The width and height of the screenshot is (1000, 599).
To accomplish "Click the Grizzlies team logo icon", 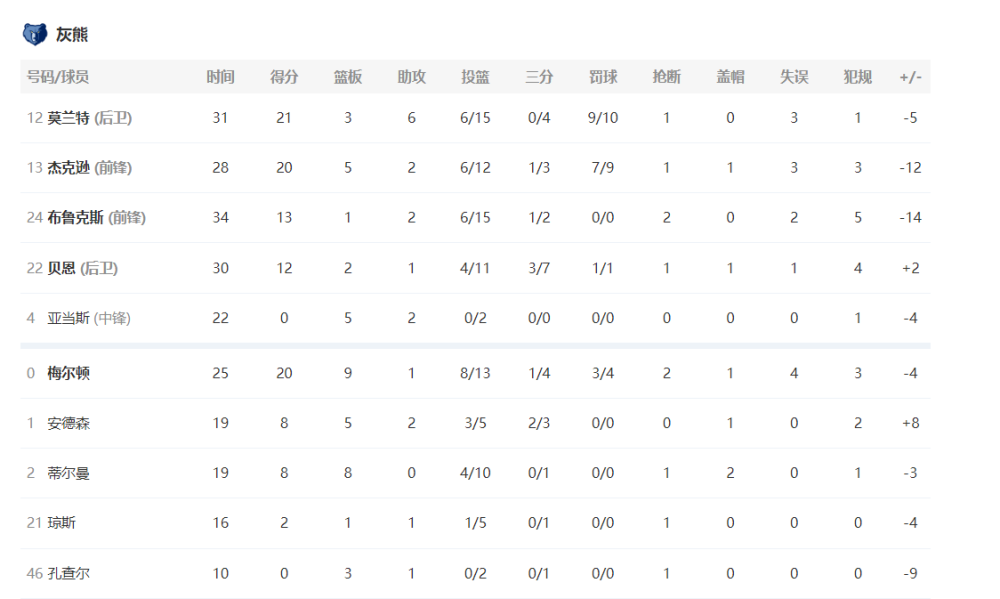I will click(x=34, y=34).
